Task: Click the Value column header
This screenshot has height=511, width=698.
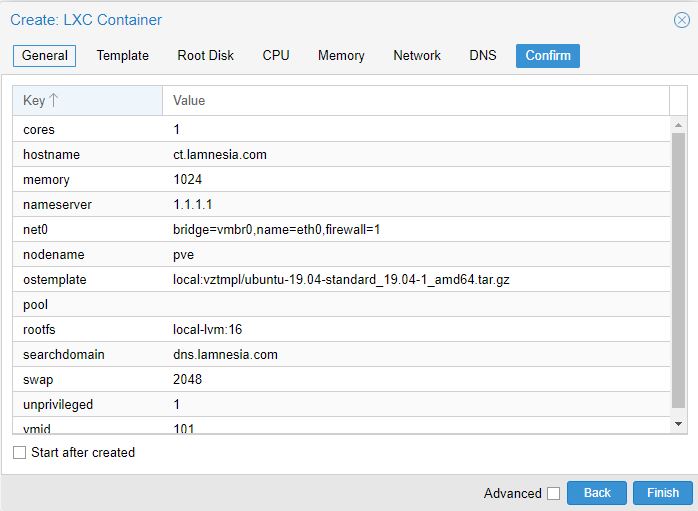Action: point(415,101)
